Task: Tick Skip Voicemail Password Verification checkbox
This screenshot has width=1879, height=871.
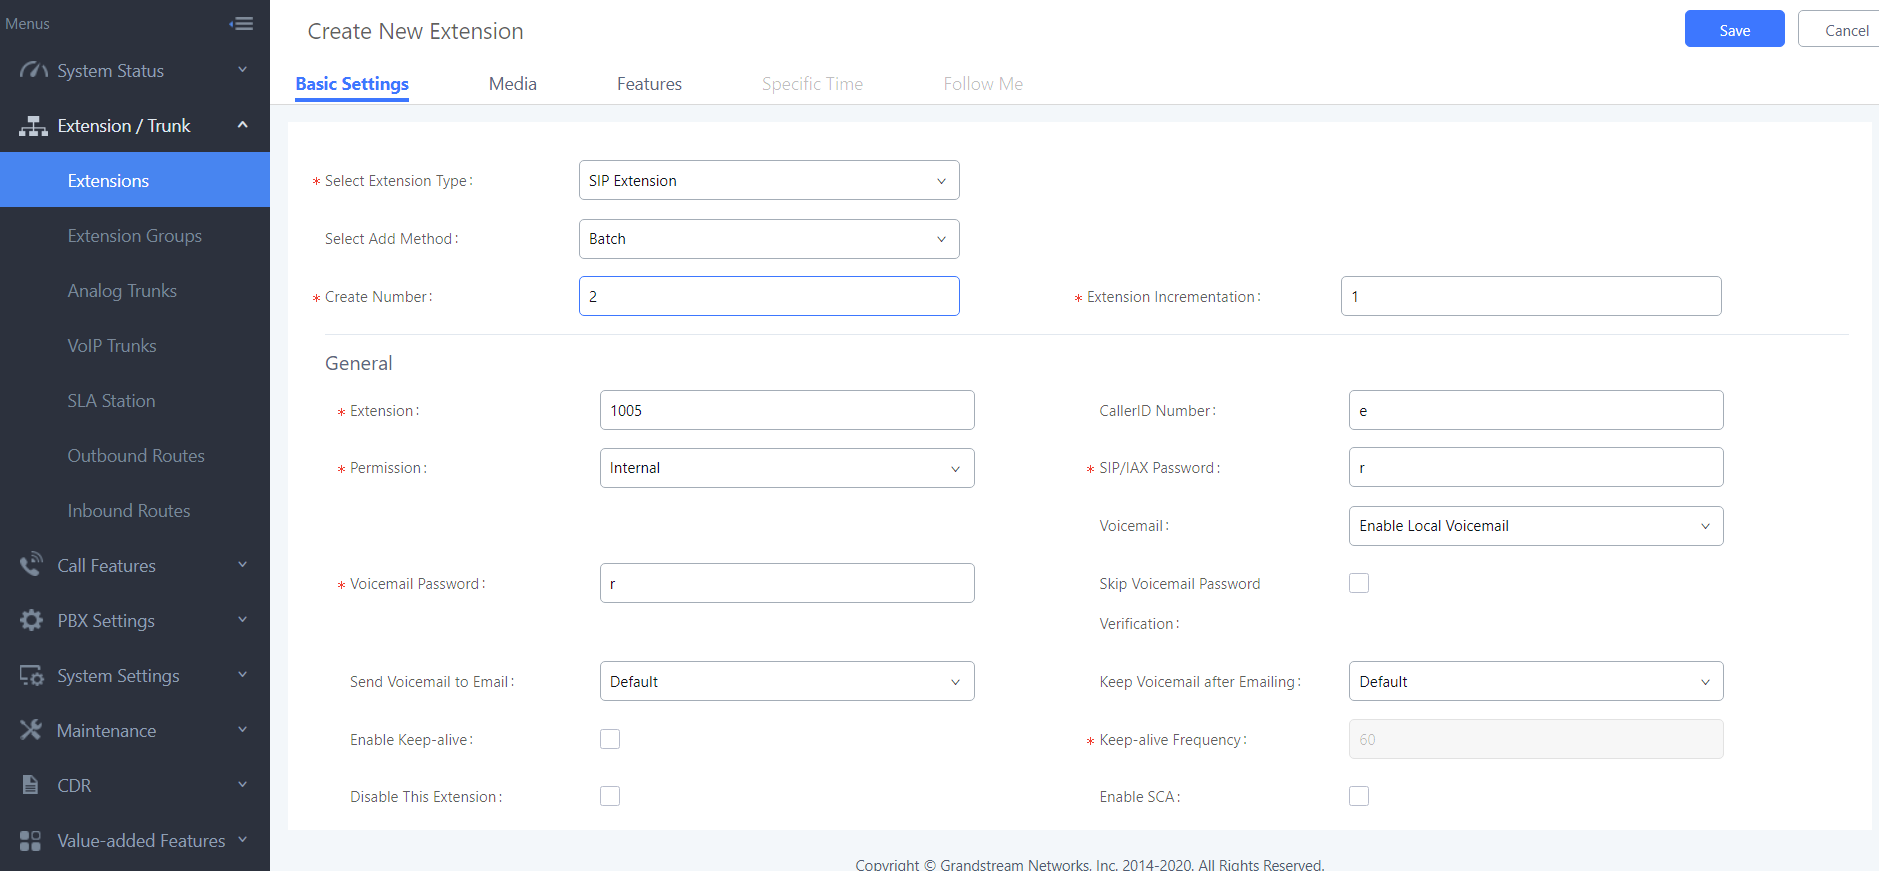Action: tap(1358, 583)
